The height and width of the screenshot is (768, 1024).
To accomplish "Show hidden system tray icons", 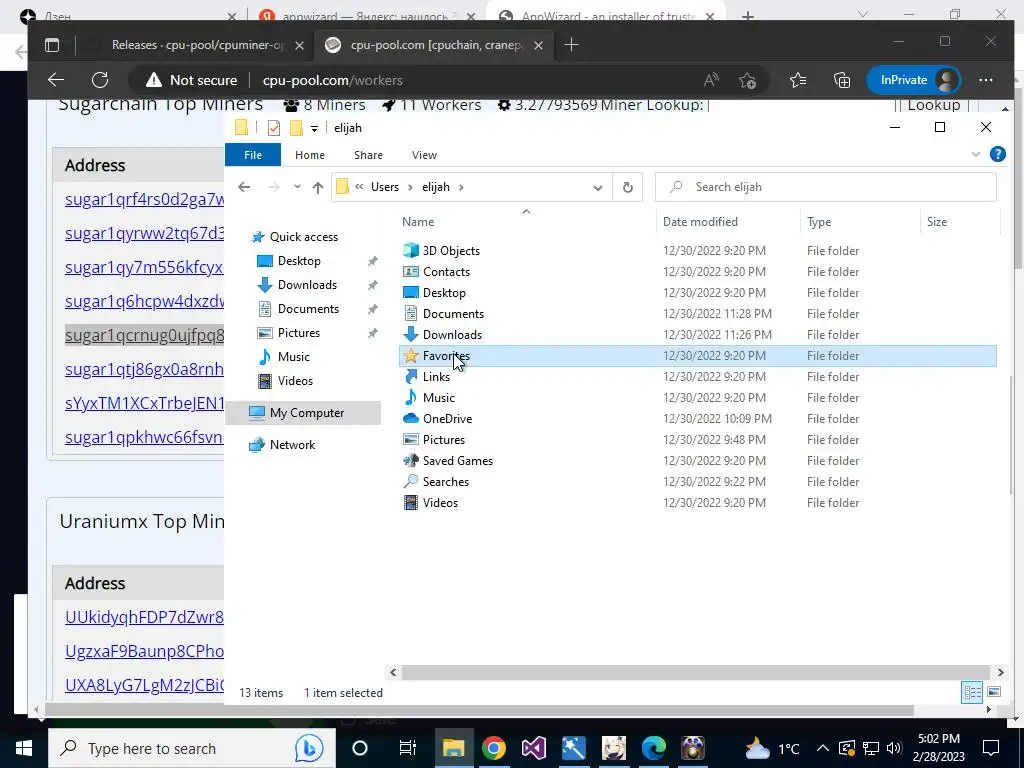I will 823,748.
